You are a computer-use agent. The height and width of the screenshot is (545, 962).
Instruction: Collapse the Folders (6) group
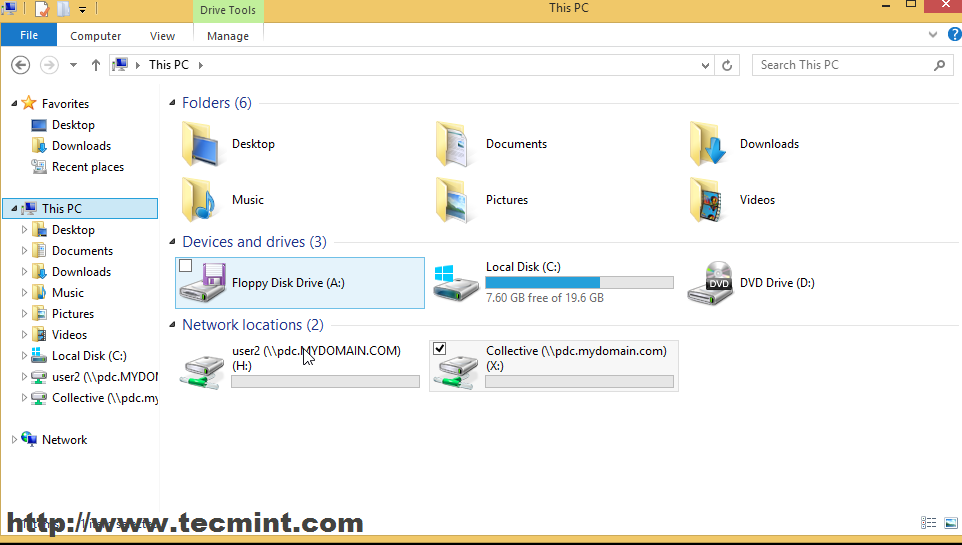172,102
